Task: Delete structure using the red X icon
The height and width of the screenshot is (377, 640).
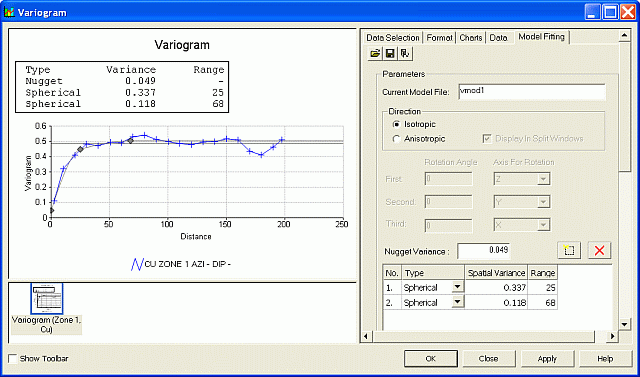Action: pos(599,250)
